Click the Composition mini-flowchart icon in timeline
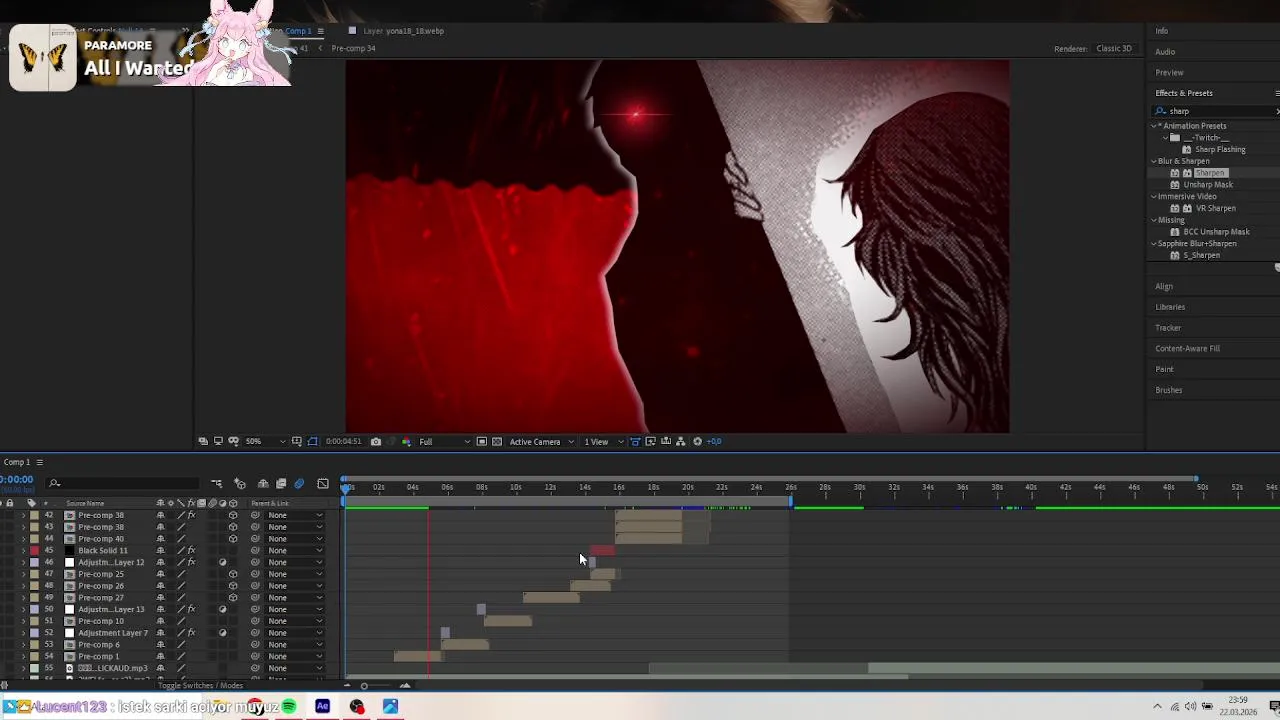 216,484
